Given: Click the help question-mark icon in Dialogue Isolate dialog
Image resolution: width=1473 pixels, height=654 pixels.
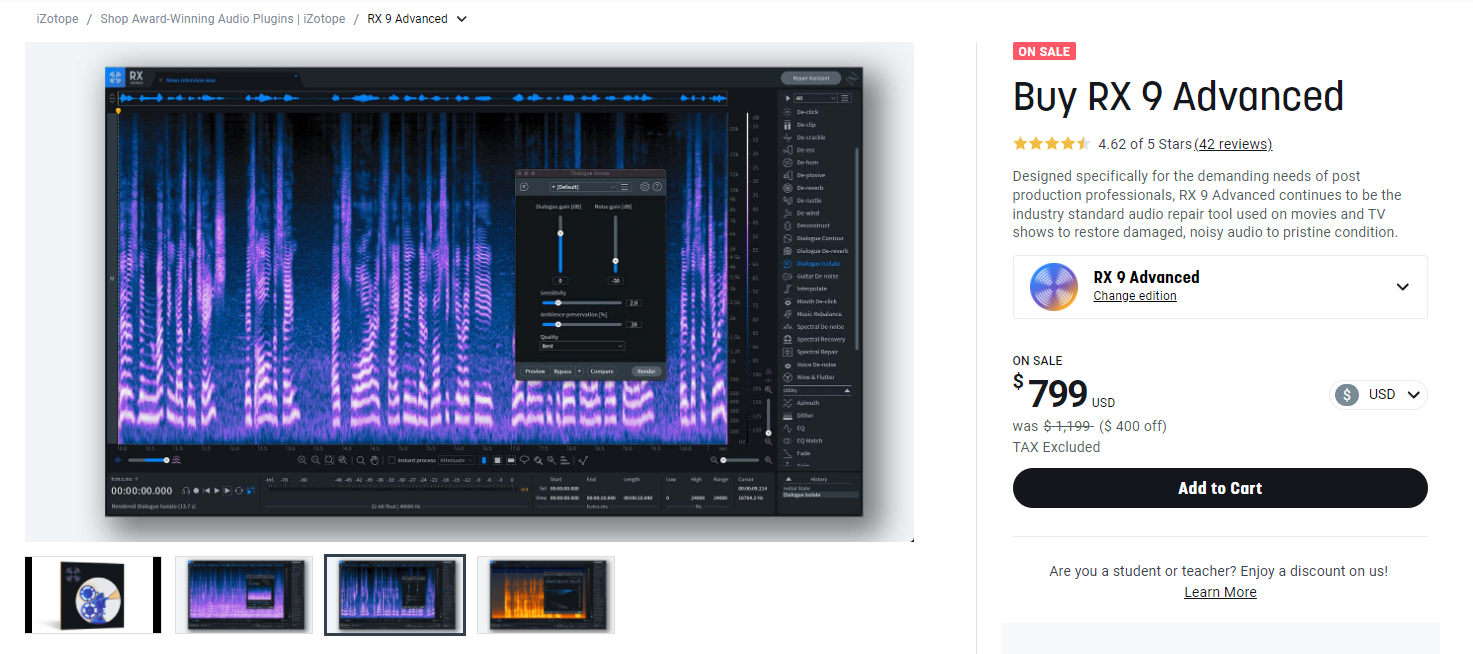Looking at the screenshot, I should (x=657, y=187).
